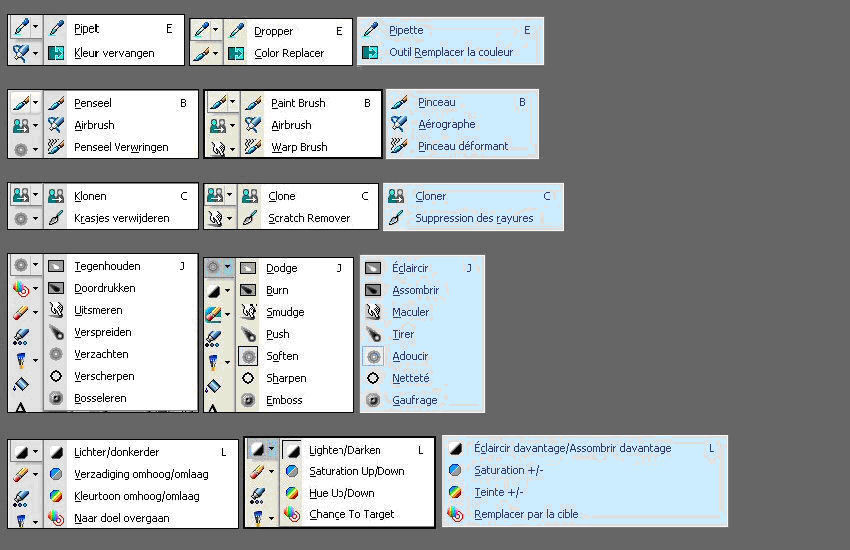Select the 'Burn' tool entry
850x550 pixels.
(295, 290)
